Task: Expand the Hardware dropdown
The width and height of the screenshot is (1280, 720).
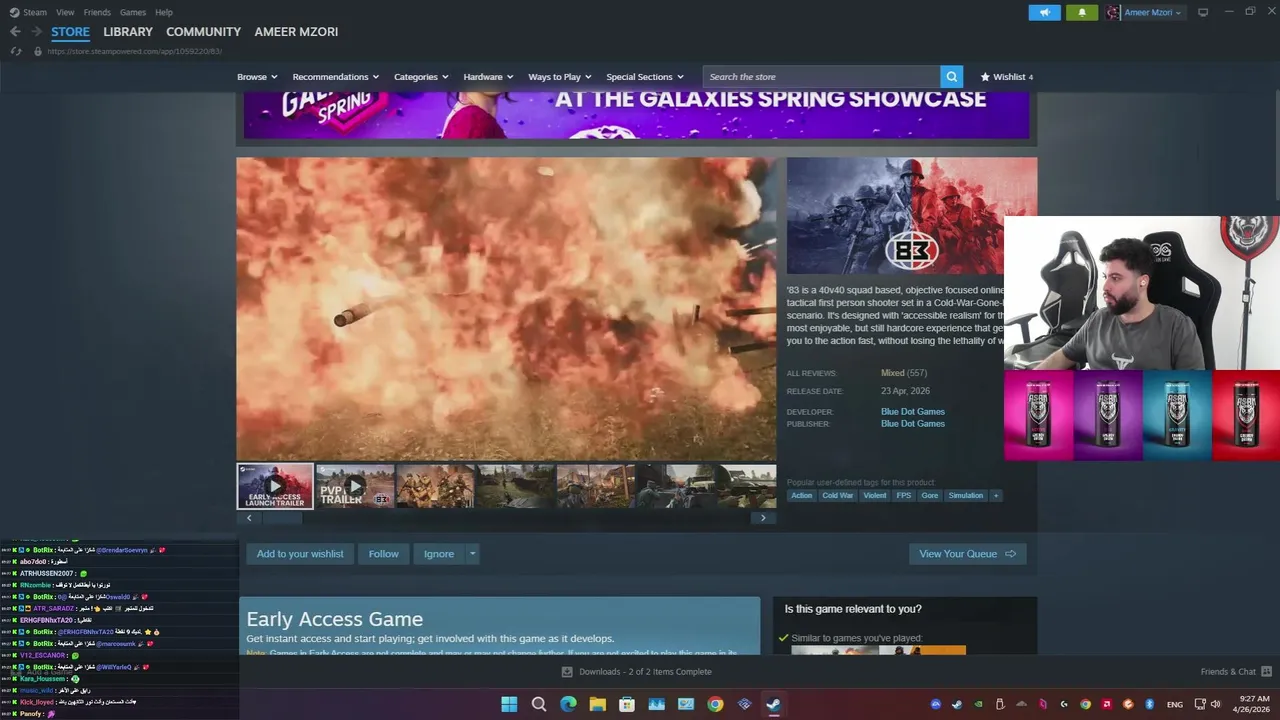Action: pos(488,76)
